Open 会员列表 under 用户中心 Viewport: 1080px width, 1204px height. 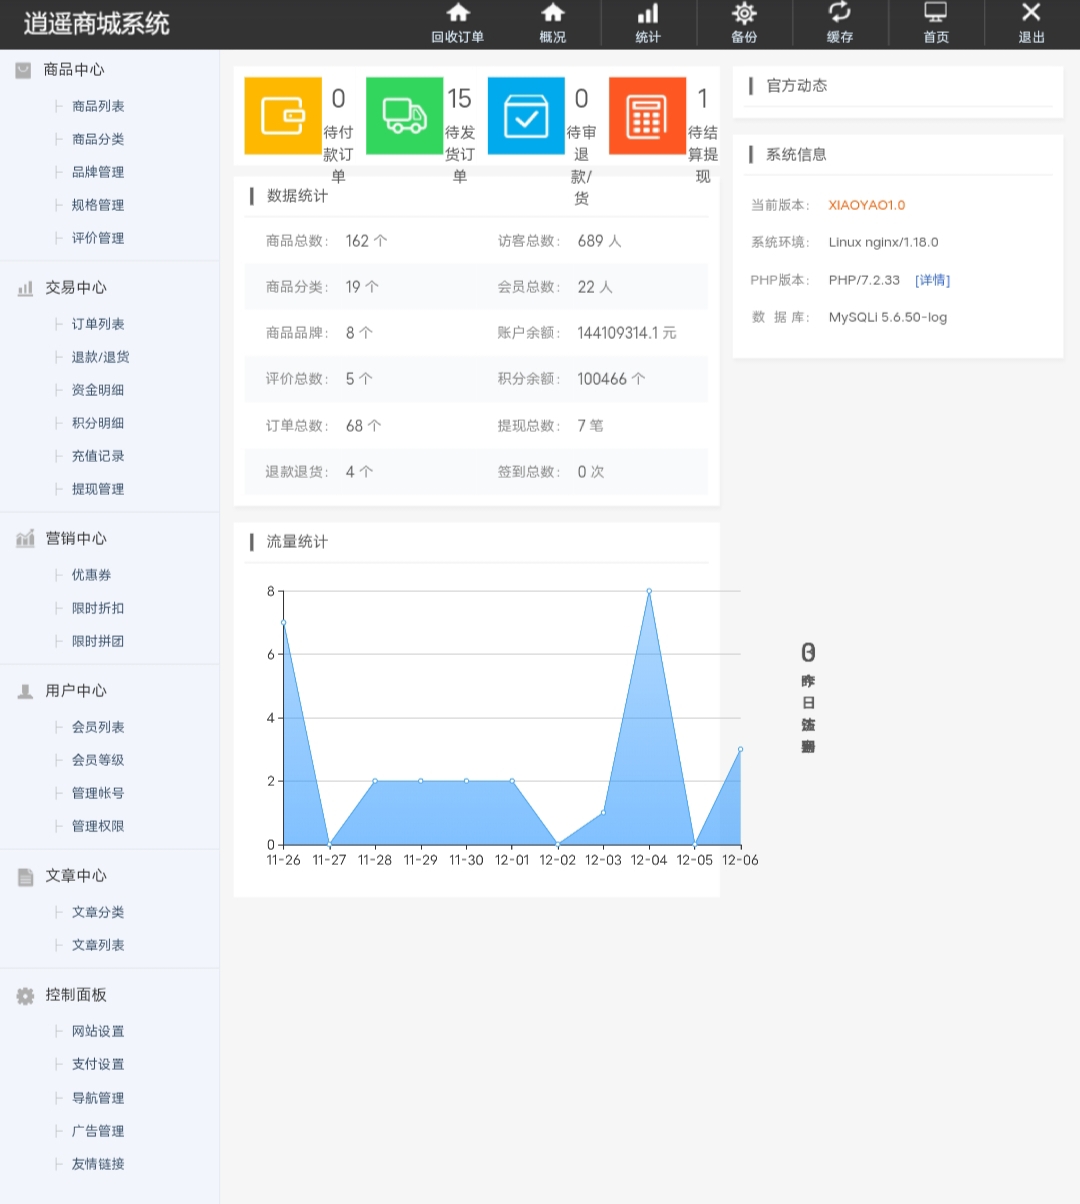pyautogui.click(x=98, y=727)
